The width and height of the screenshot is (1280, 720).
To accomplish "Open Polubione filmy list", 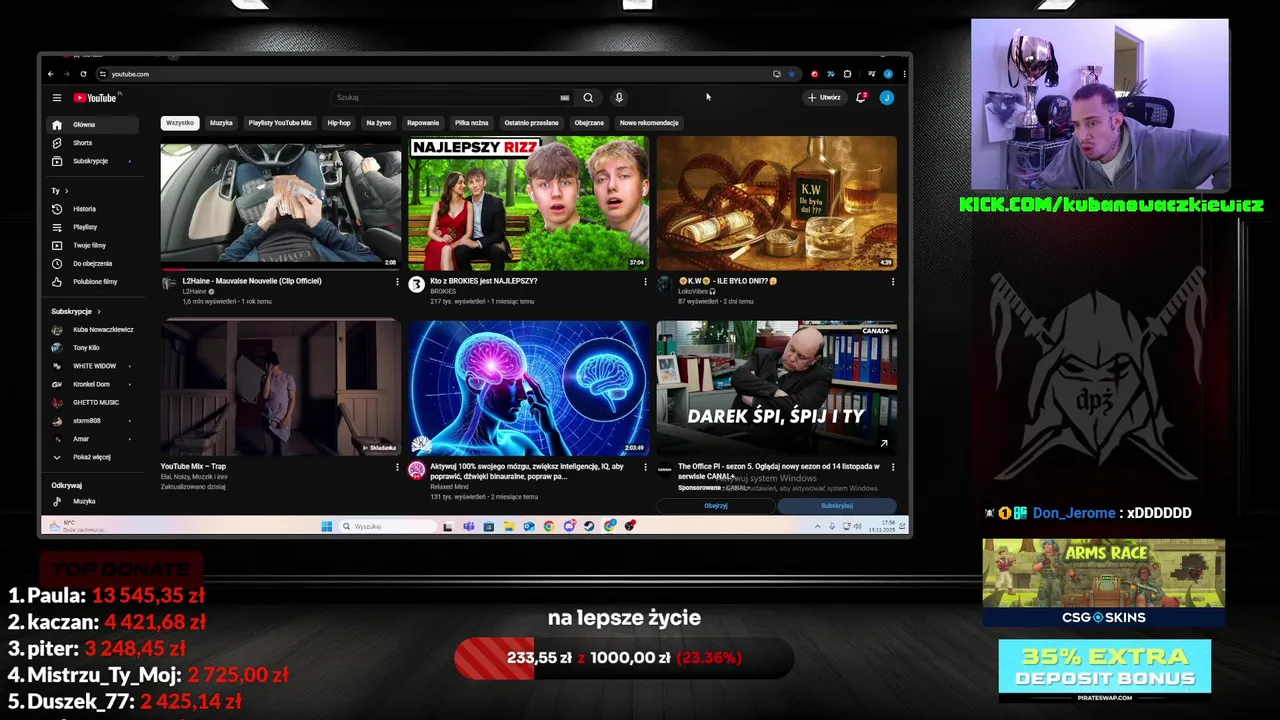I will (x=94, y=281).
